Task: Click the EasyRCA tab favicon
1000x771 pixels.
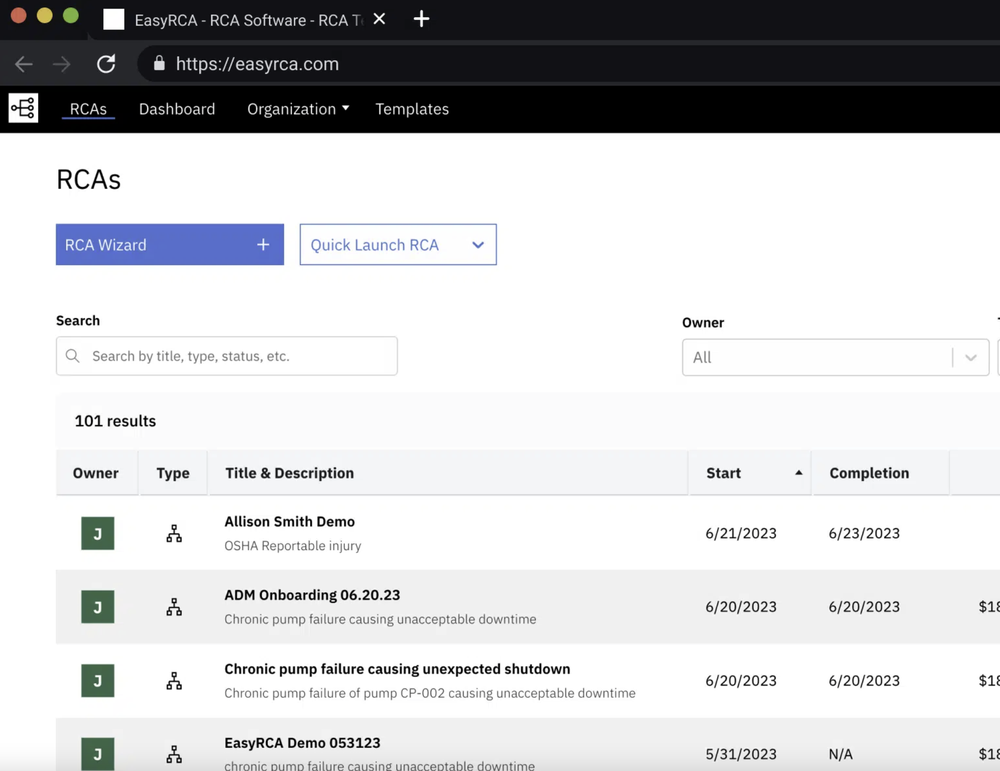Action: 114,19
